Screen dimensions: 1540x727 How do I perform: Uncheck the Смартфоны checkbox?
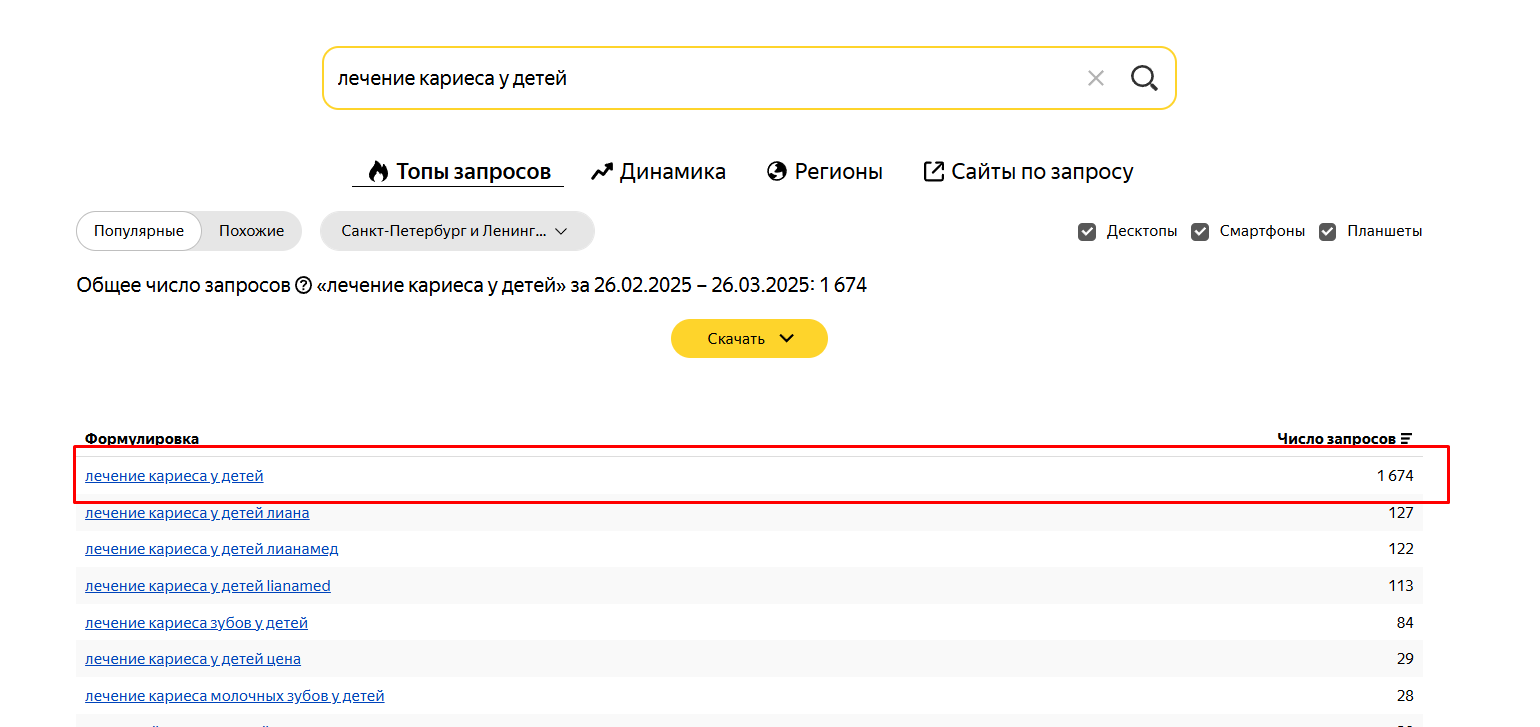[x=1199, y=231]
